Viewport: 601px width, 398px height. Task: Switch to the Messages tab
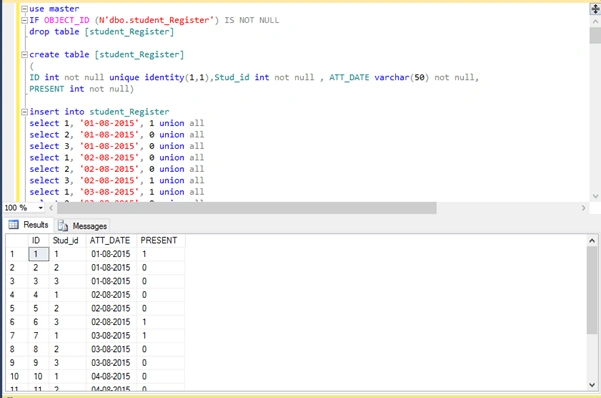[82, 226]
